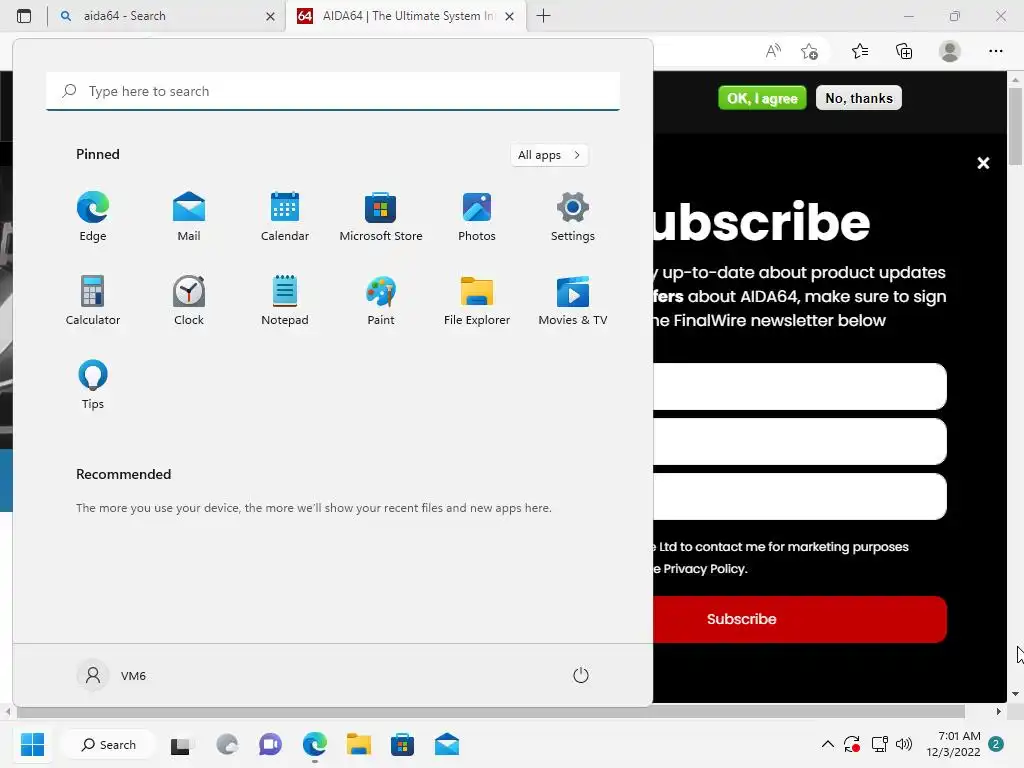
Task: Close the Subscribe newsletter popup
Action: tap(983, 163)
